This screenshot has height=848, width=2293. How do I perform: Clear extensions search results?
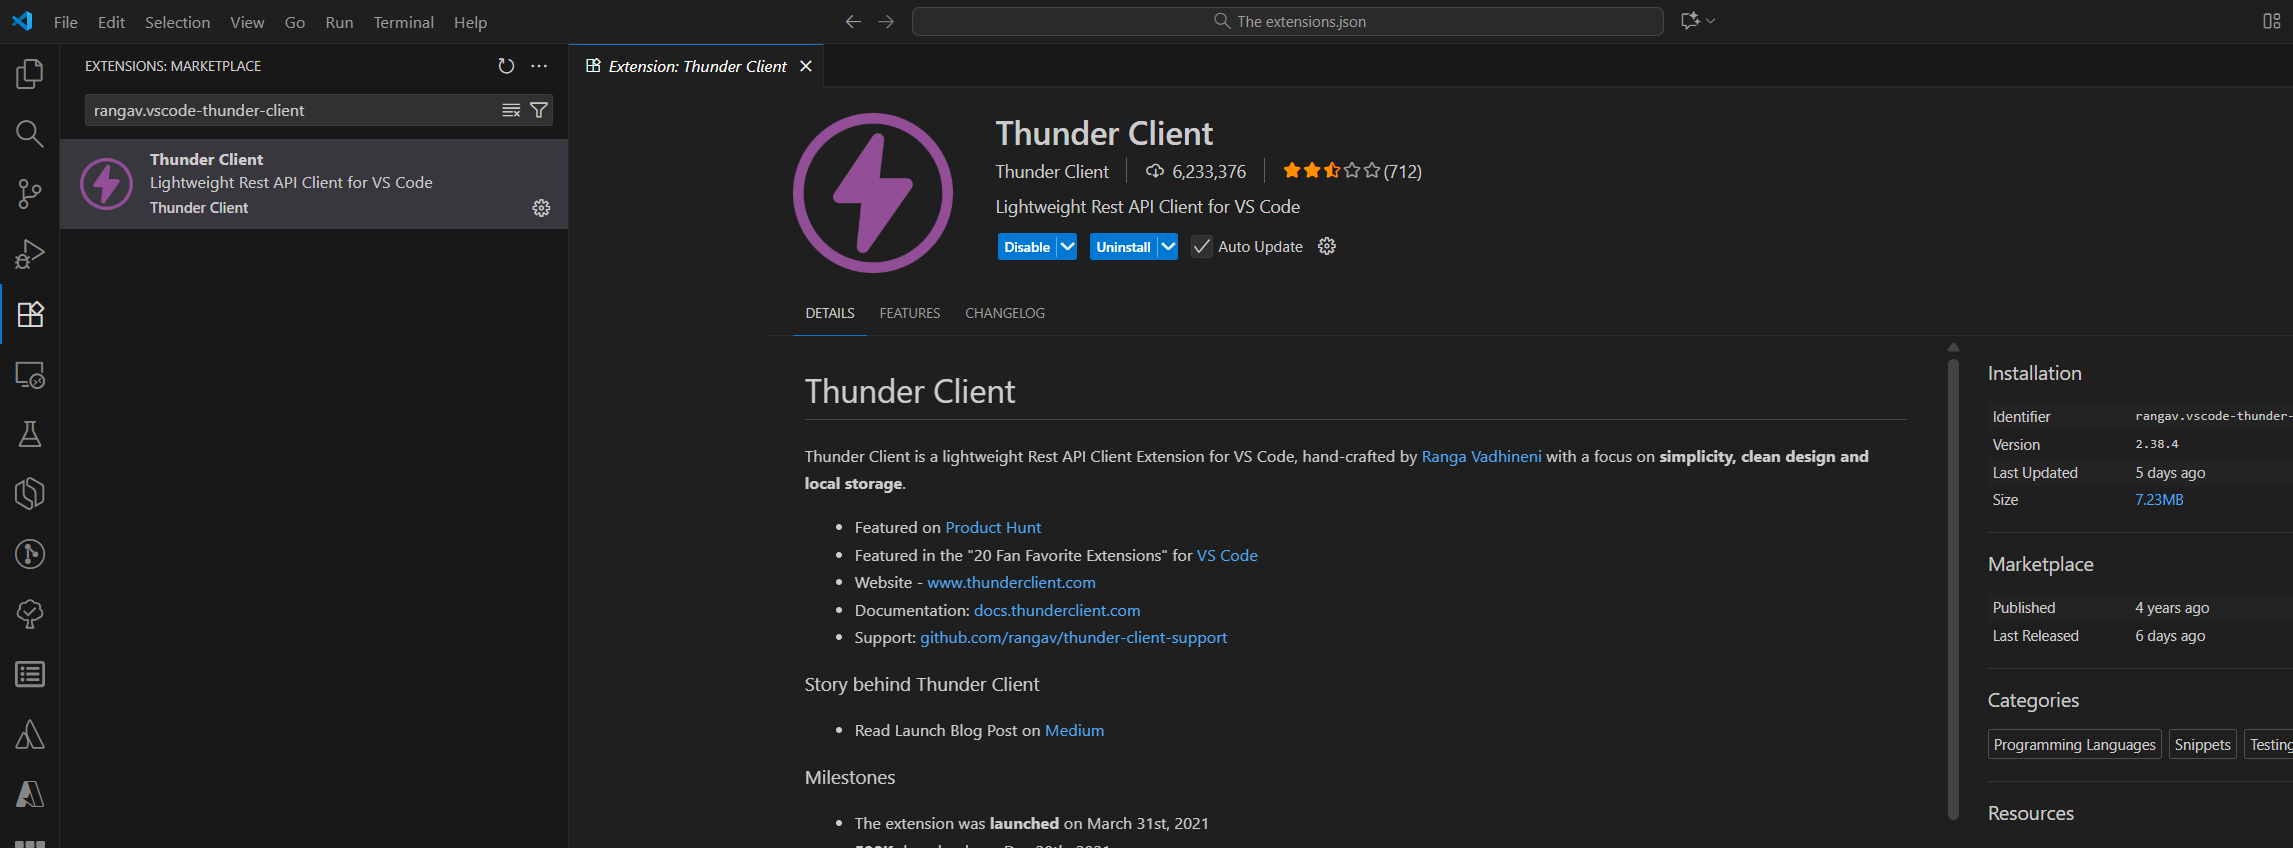click(511, 110)
